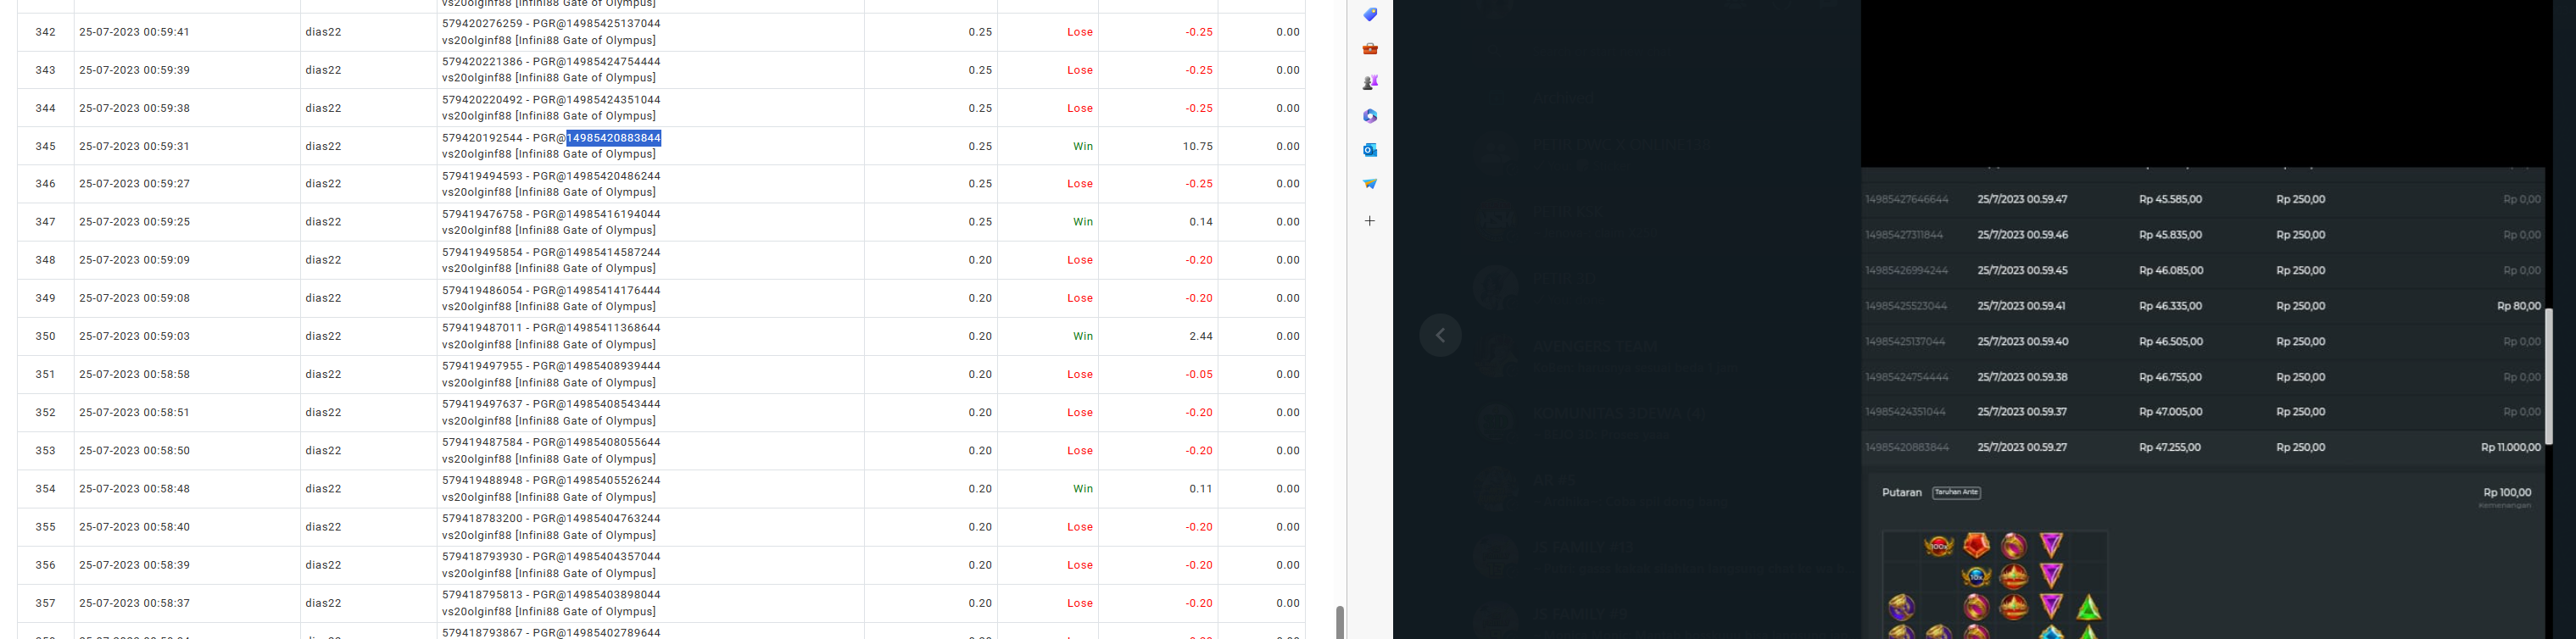
Task: Open the red Tools toolbox sidebar icon
Action: 1370,48
